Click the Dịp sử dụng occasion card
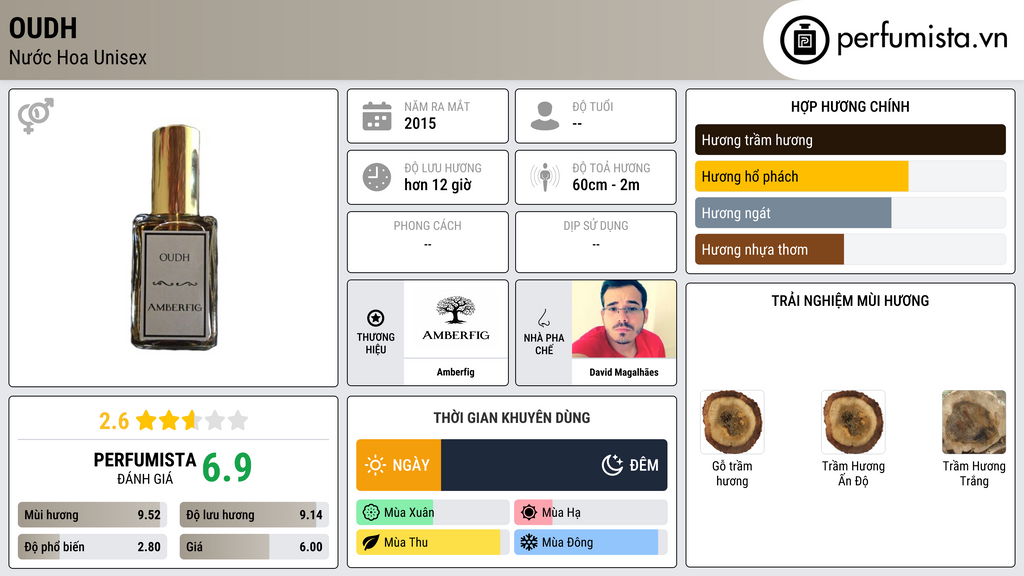The image size is (1024, 576). point(596,242)
